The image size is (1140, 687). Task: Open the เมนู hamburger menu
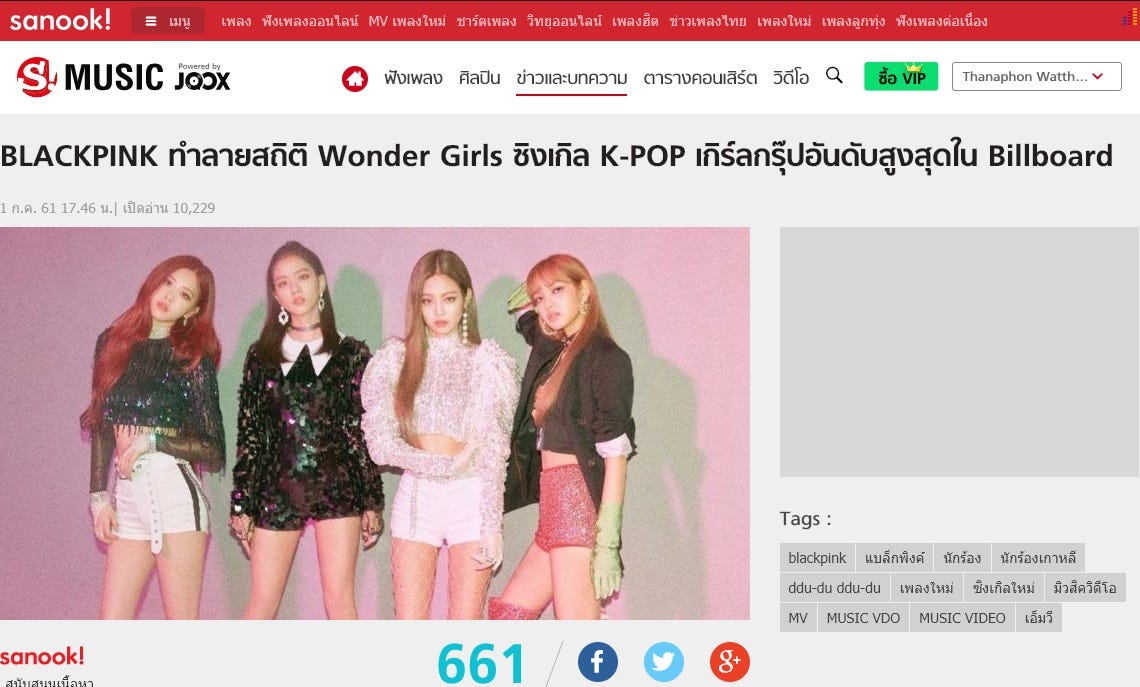pyautogui.click(x=168, y=21)
